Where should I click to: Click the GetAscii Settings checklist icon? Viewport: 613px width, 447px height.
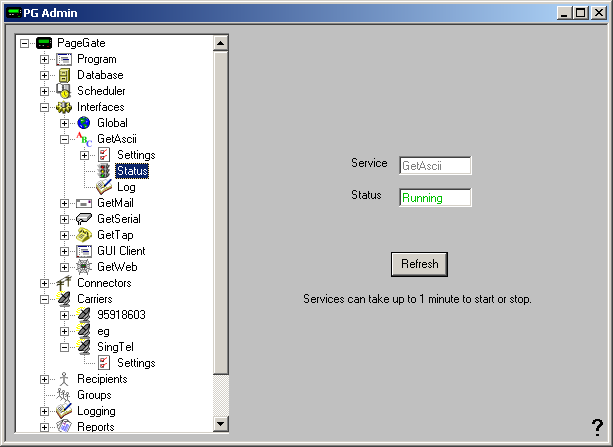click(x=104, y=155)
